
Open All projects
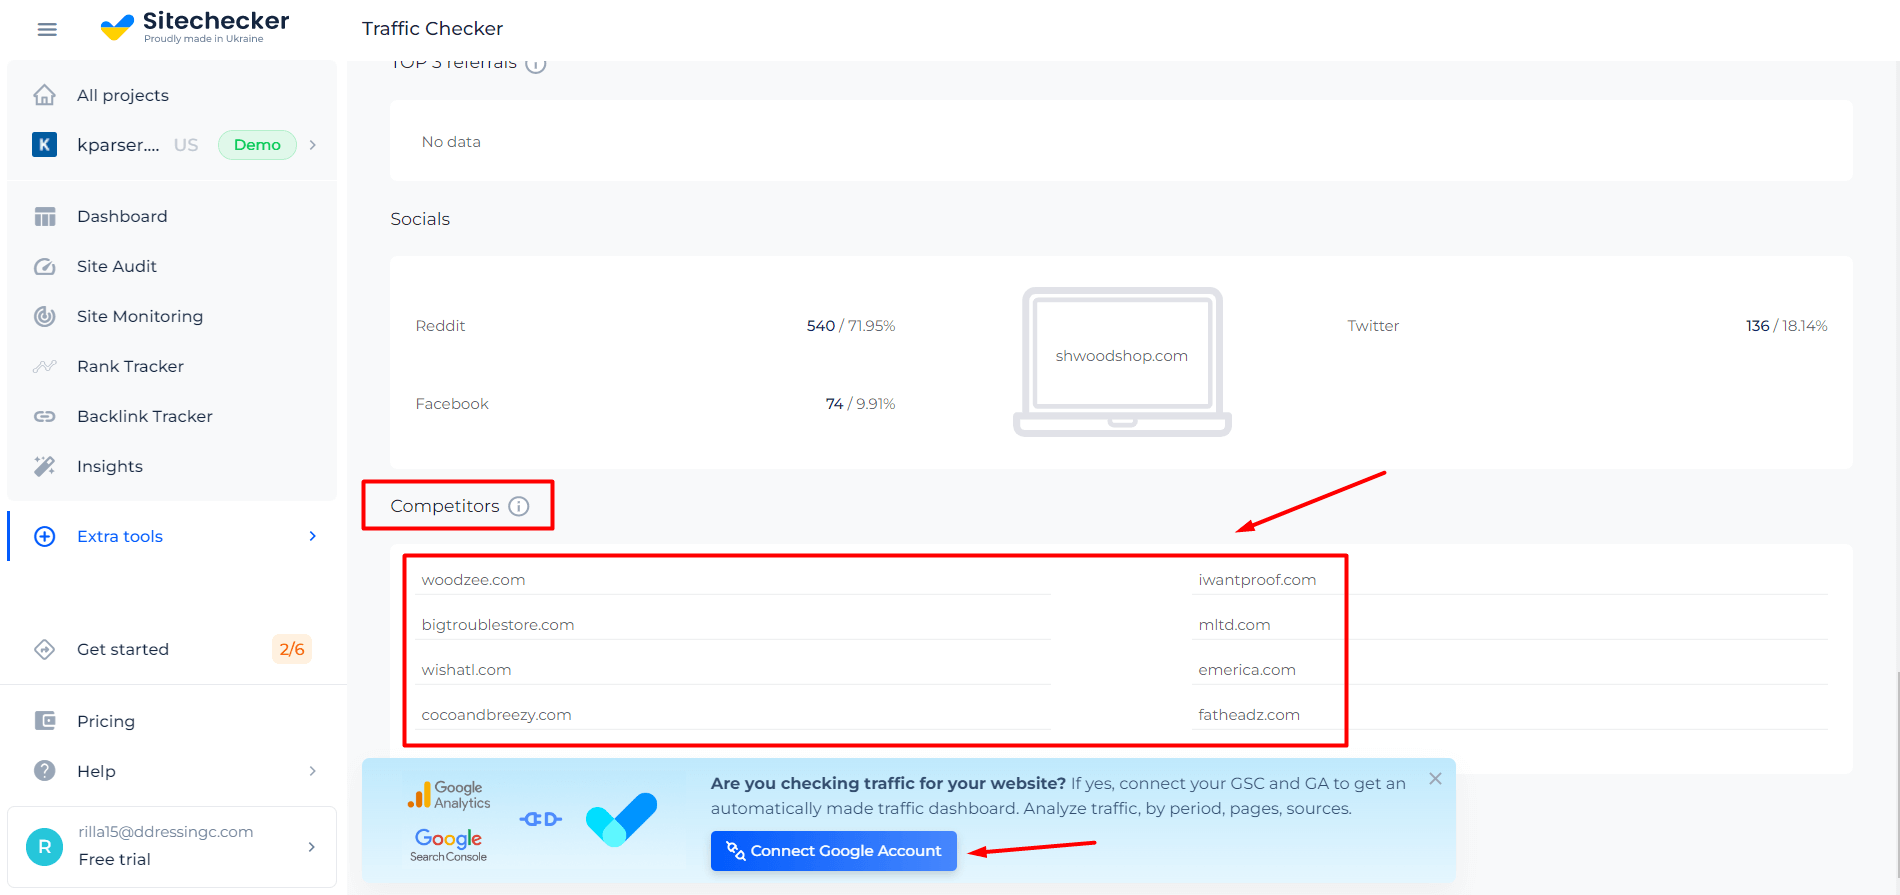pos(123,95)
